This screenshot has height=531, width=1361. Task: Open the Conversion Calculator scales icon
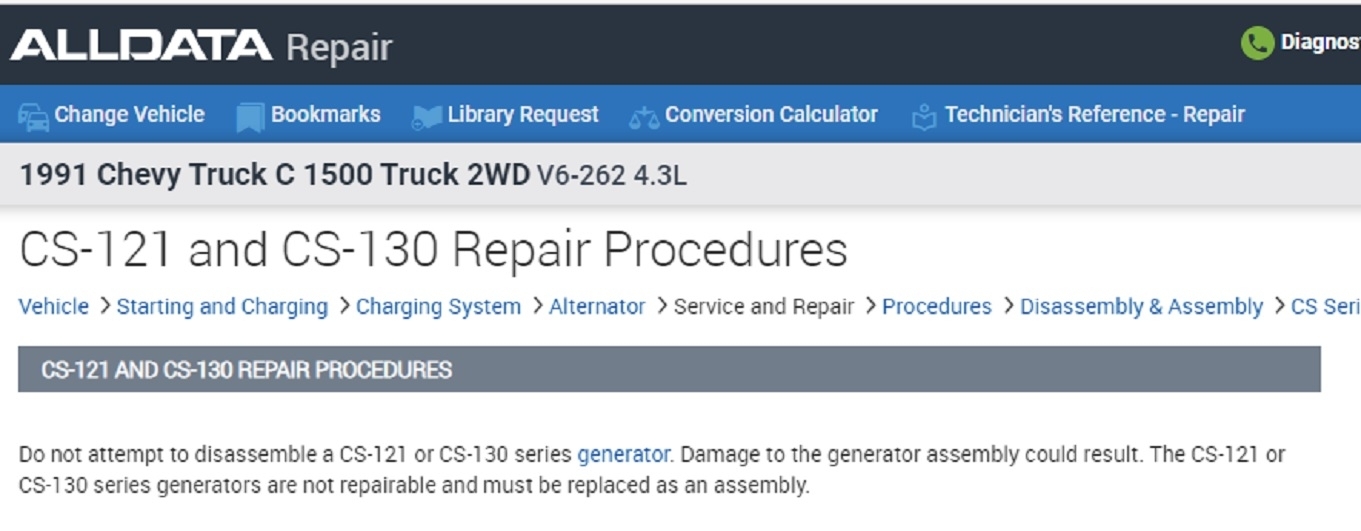point(644,117)
